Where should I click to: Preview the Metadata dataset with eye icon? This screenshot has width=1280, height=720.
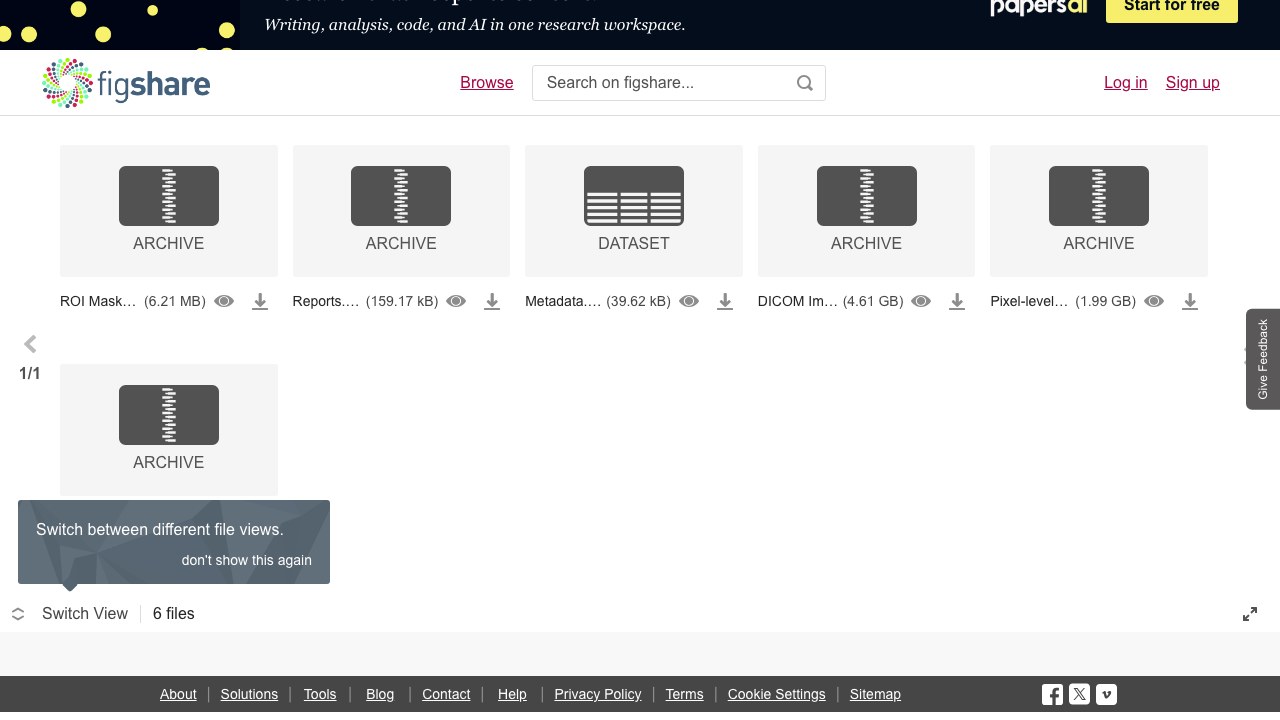tap(689, 301)
